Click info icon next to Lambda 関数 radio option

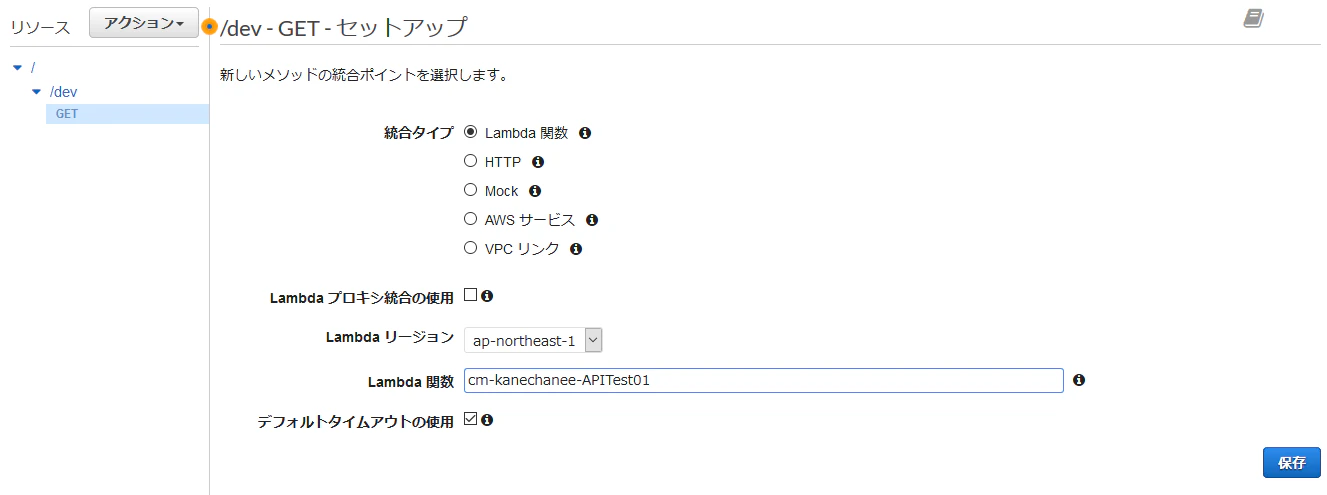pyautogui.click(x=585, y=133)
